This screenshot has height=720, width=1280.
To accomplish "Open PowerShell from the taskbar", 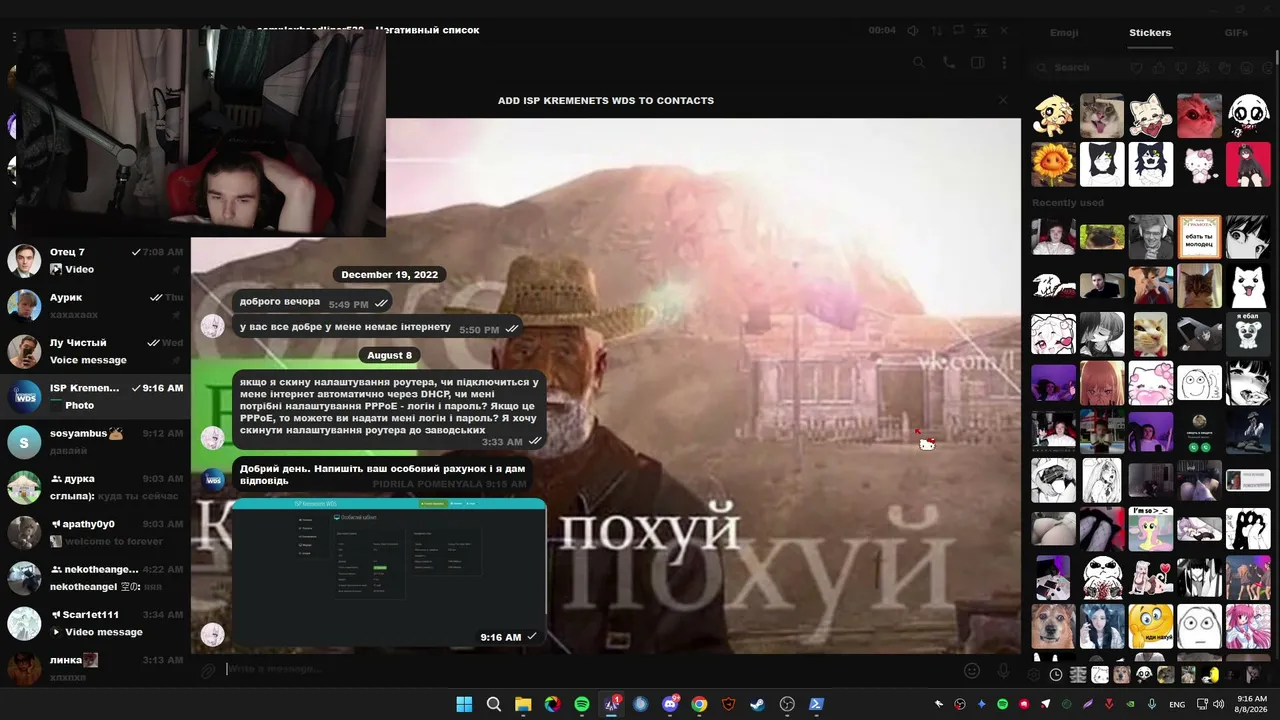I will coord(816,704).
